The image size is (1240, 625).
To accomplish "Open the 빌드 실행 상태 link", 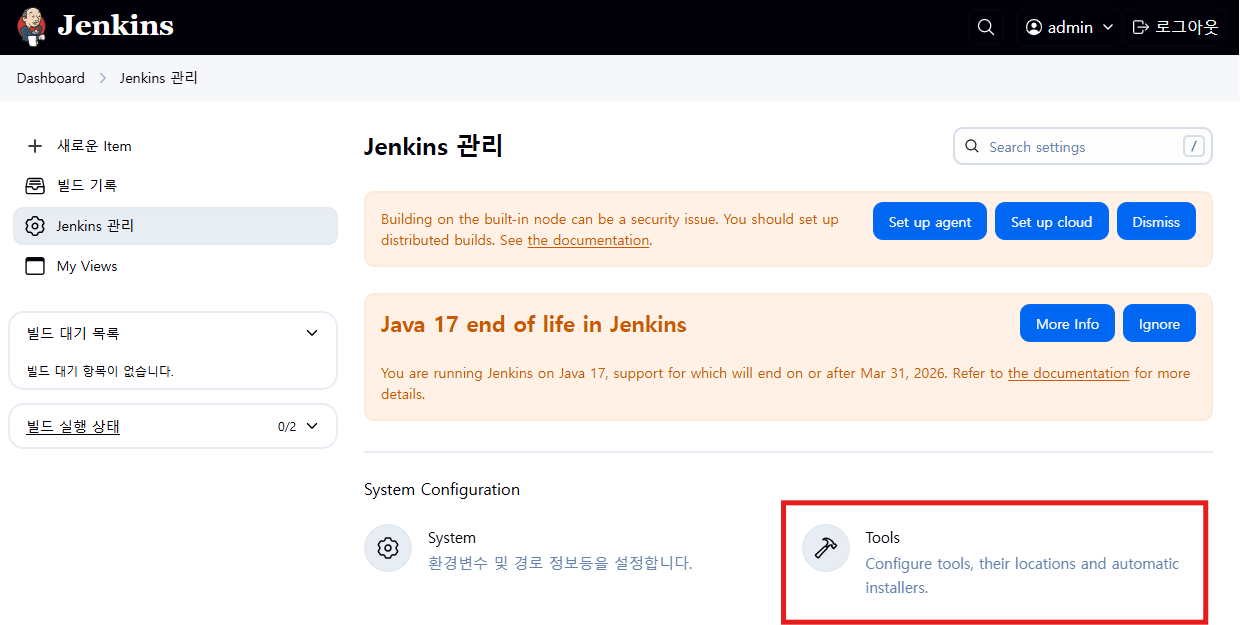I will [x=73, y=427].
